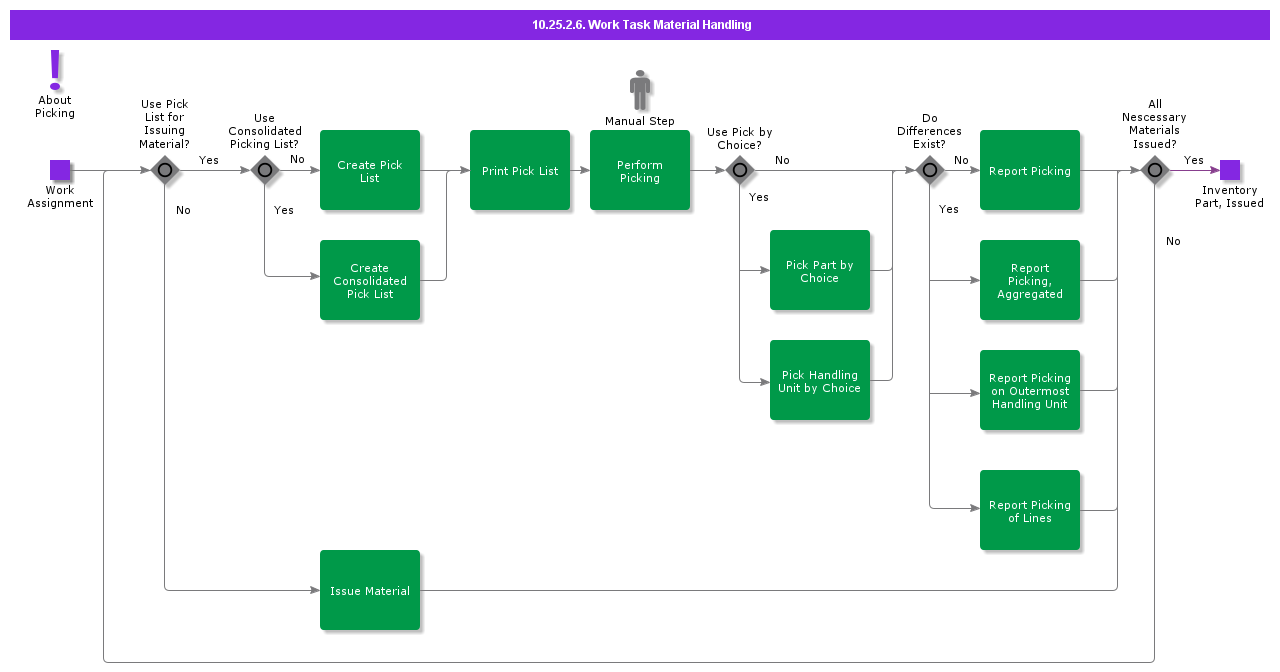Select the 'Do Differences Exist?' gateway diamond
The height and width of the screenshot is (672, 1280).
pos(930,170)
